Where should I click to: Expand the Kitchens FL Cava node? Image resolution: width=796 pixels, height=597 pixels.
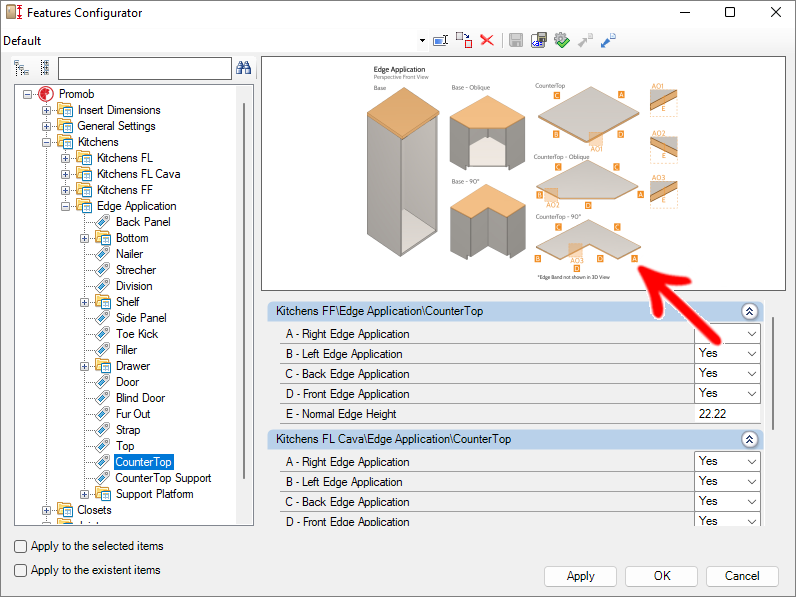tap(65, 174)
